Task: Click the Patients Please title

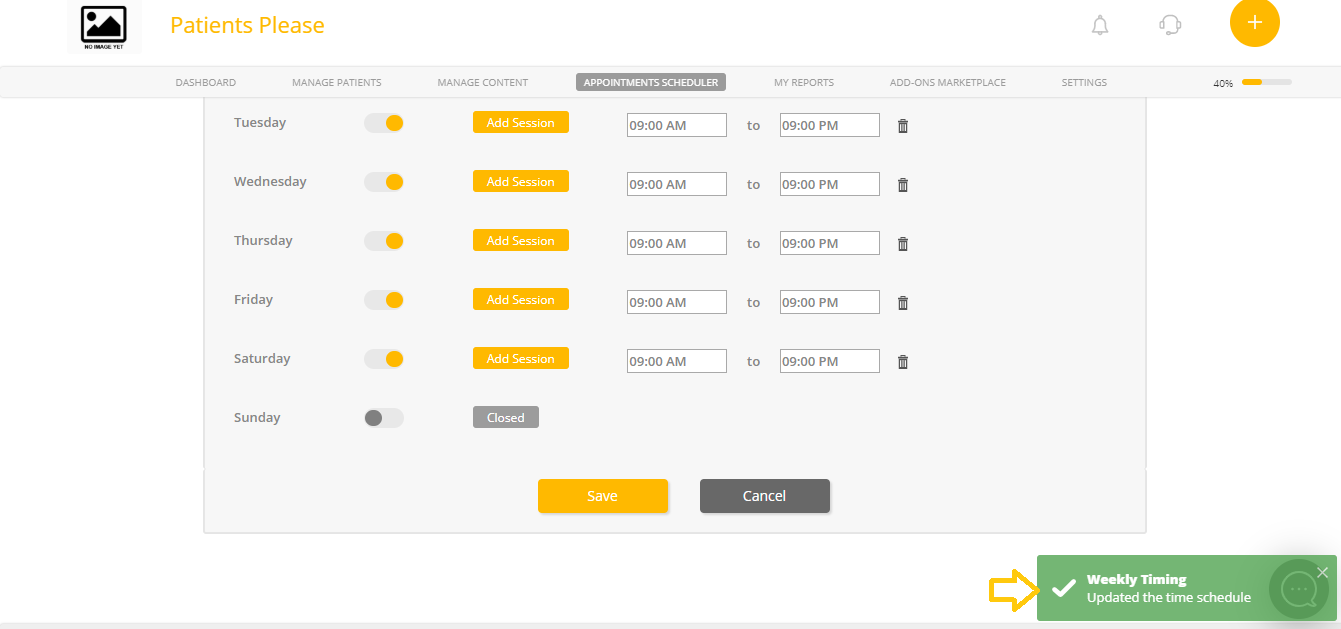Action: [x=247, y=25]
